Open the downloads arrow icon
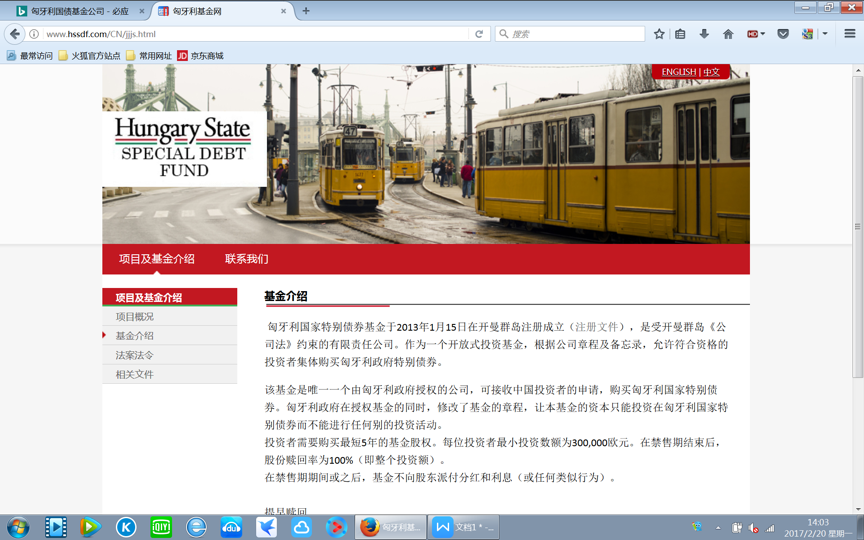 click(x=704, y=34)
